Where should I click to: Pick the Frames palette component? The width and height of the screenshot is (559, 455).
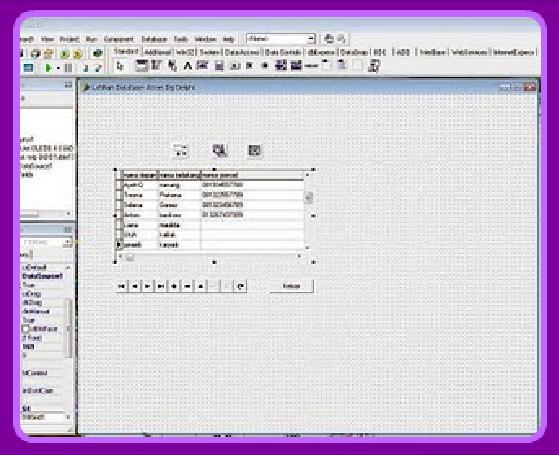coord(142,66)
